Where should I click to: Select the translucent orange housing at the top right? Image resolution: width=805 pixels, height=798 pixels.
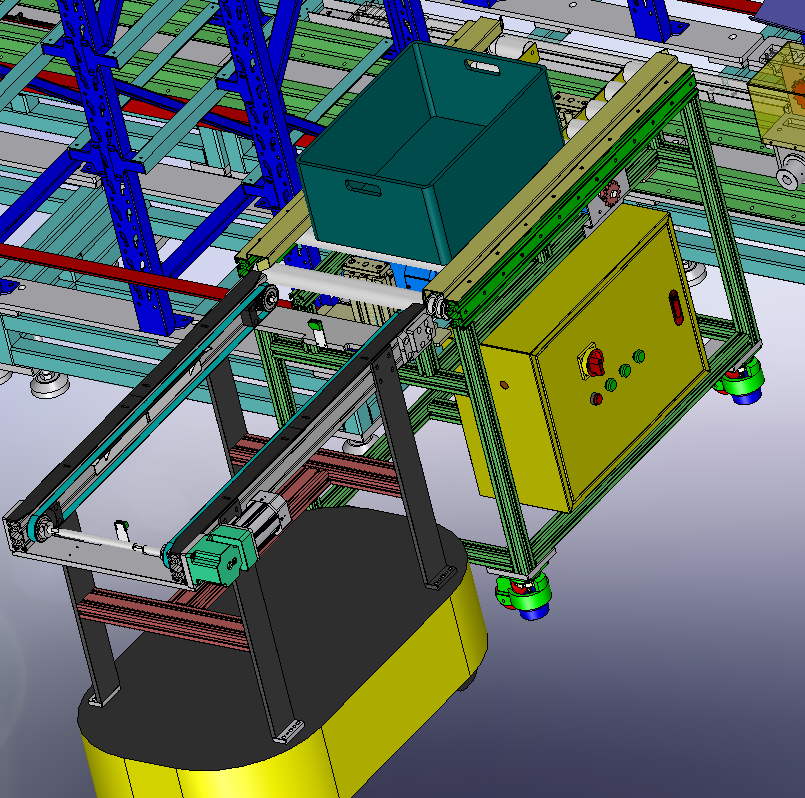point(779,98)
